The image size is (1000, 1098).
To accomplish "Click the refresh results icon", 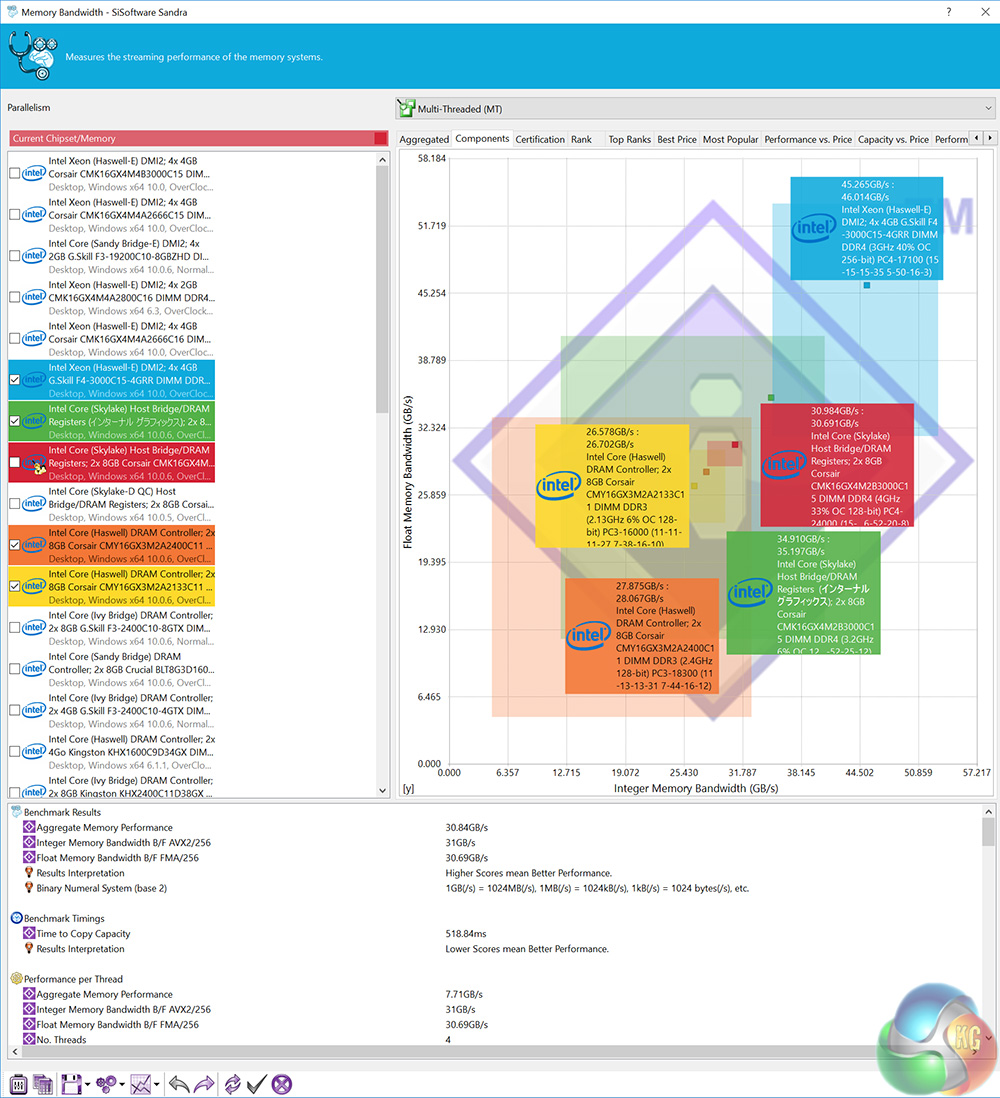I will (x=232, y=1085).
